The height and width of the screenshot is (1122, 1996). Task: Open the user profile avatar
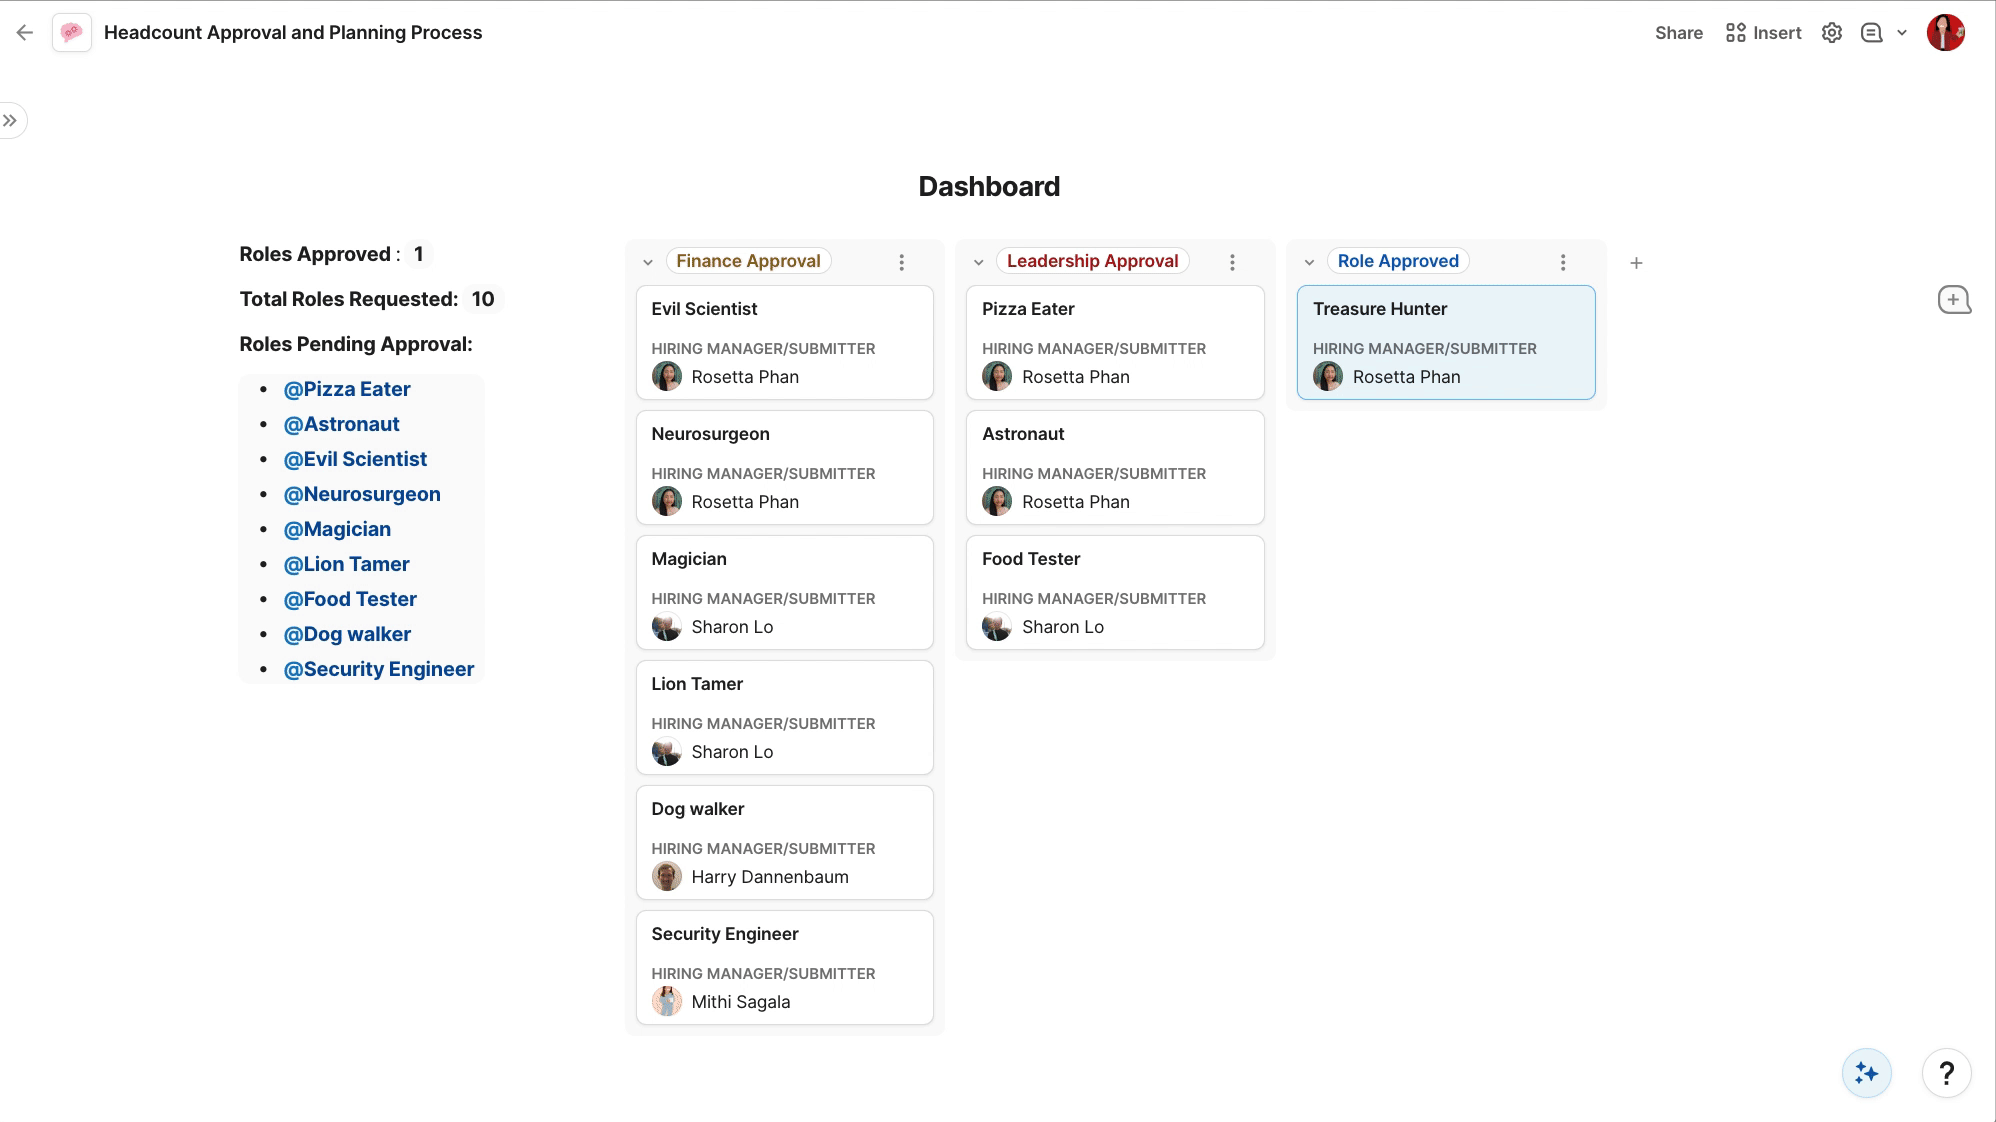point(1945,33)
